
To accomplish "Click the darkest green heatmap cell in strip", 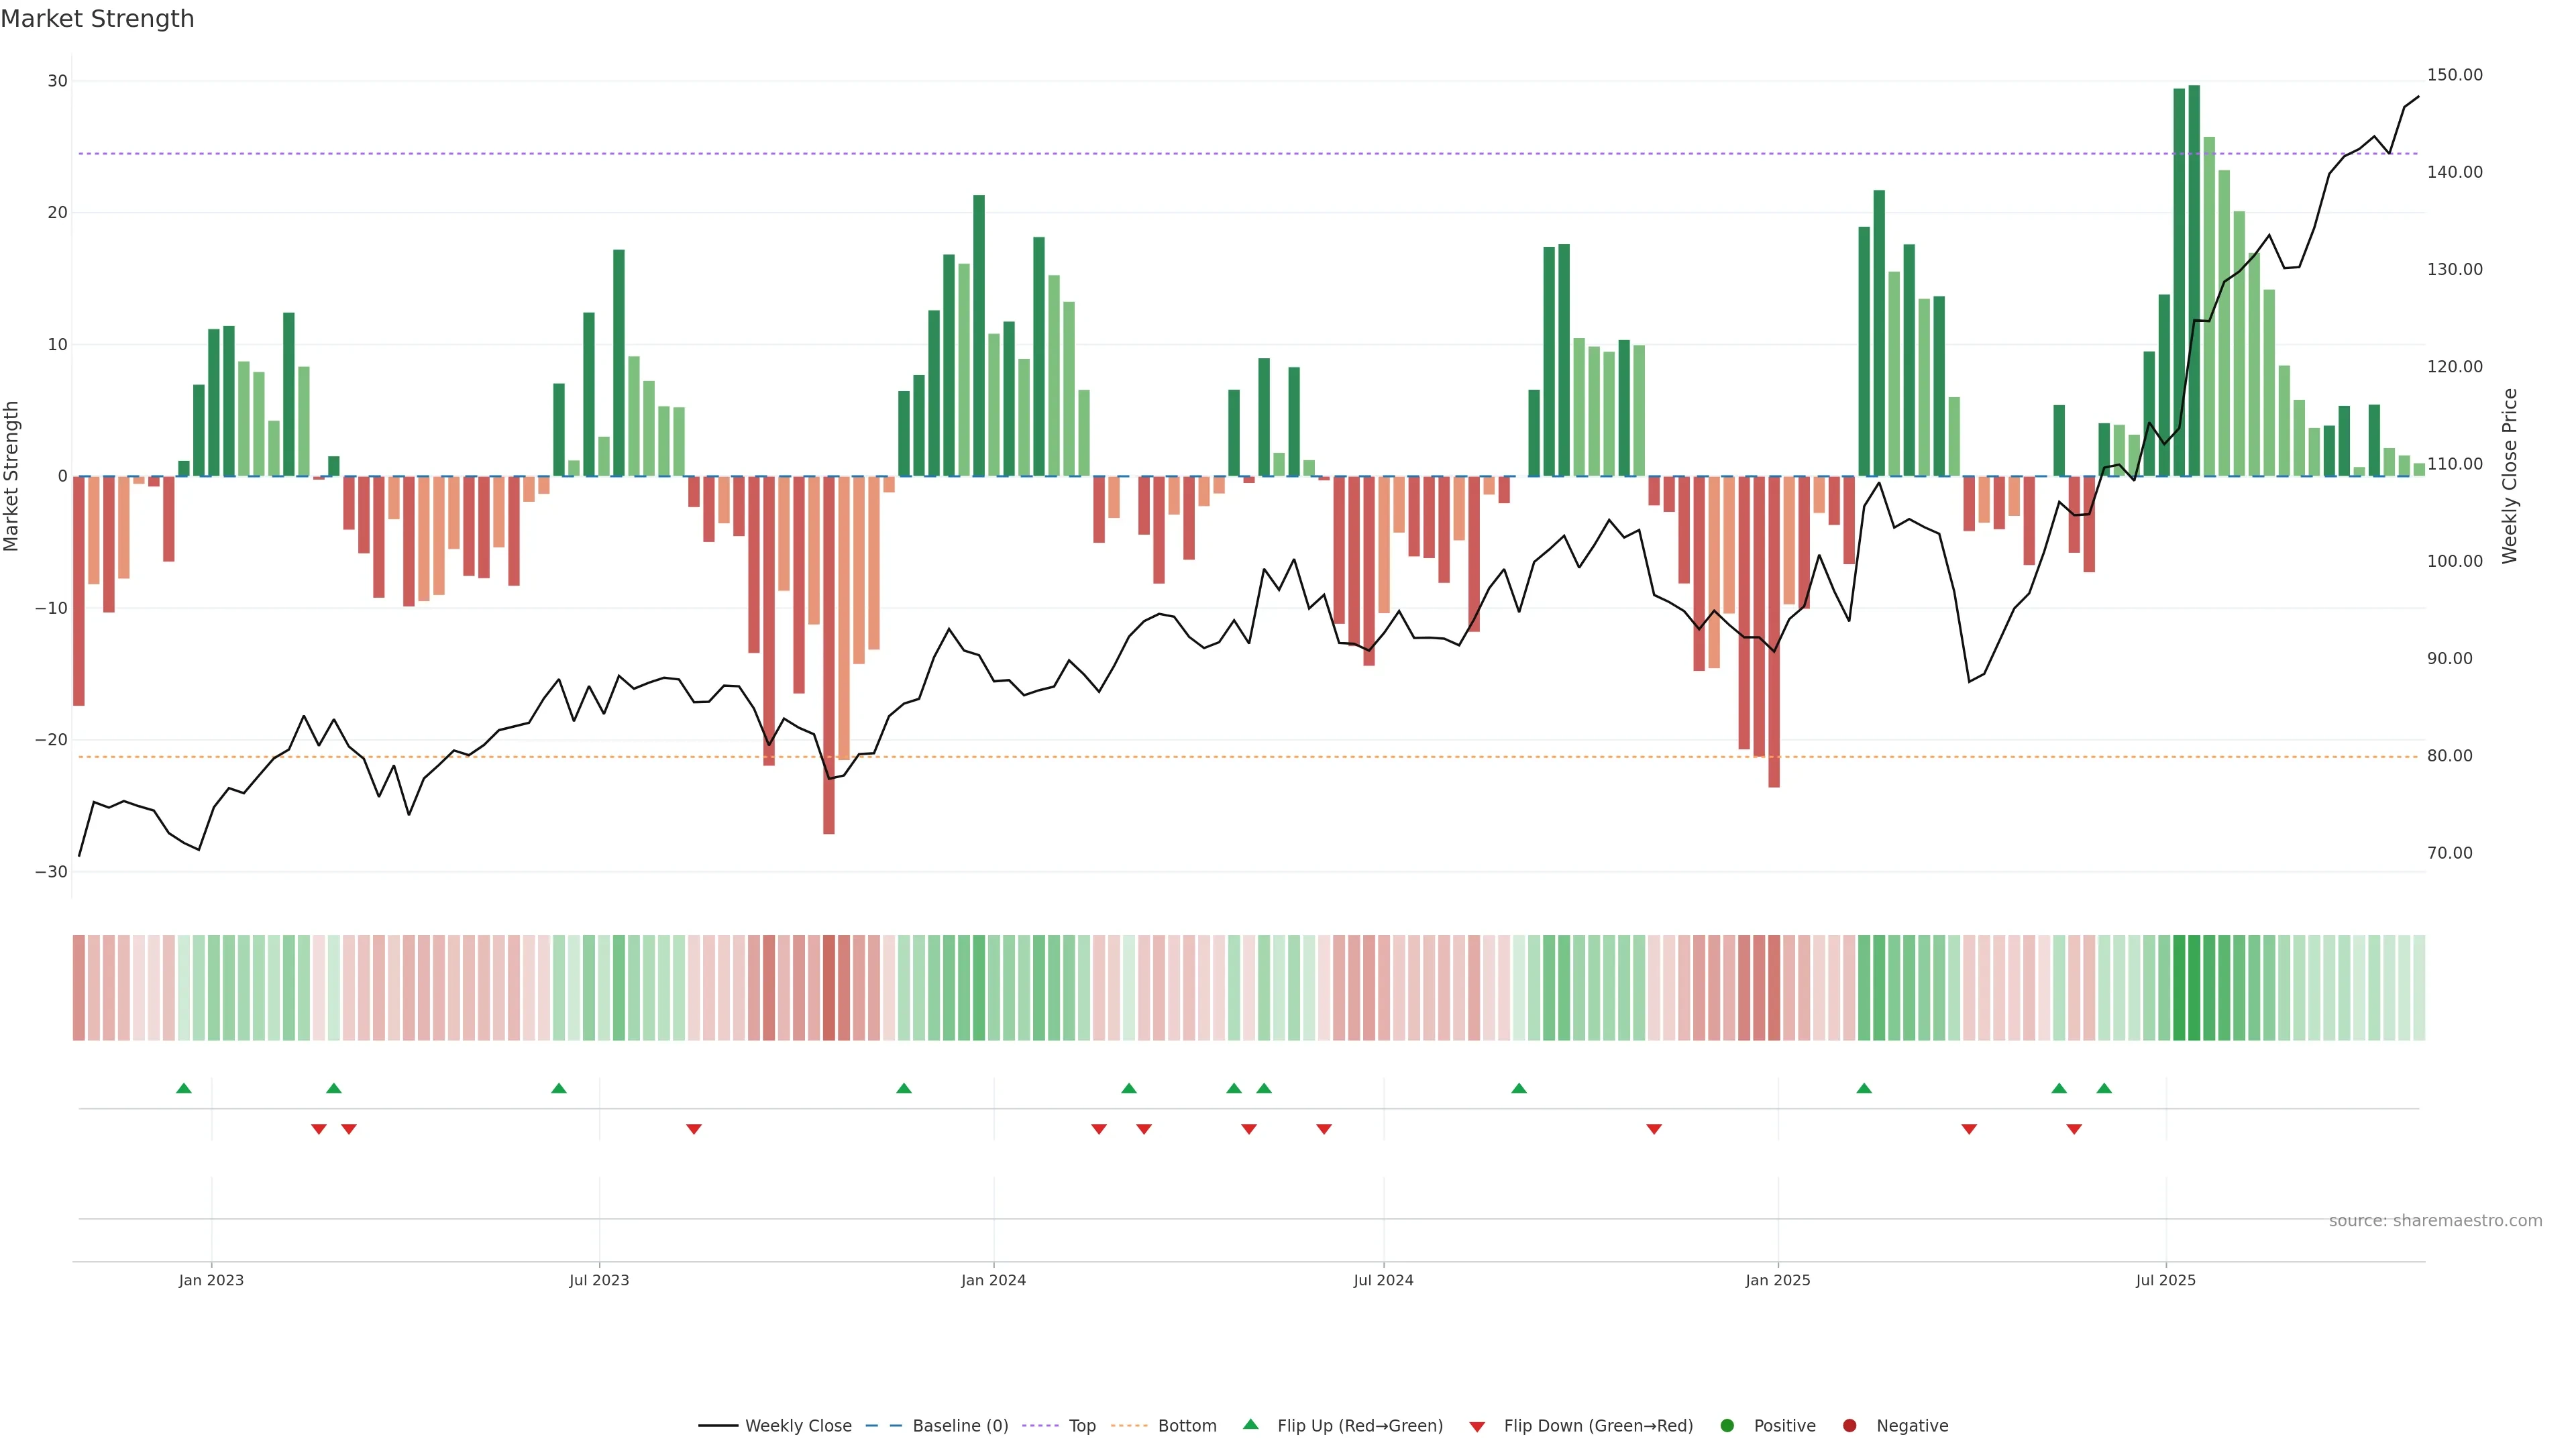I will (x=2194, y=988).
